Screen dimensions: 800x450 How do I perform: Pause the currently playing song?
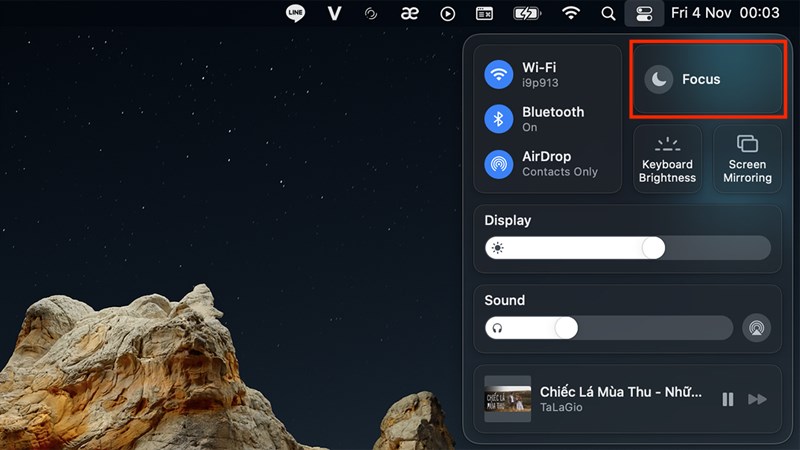(x=728, y=399)
